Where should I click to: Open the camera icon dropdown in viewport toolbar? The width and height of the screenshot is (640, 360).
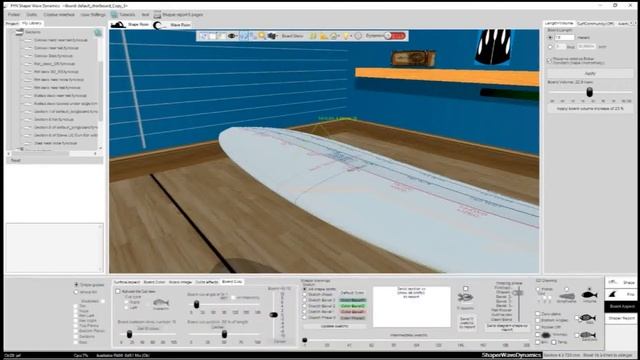tap(272, 36)
